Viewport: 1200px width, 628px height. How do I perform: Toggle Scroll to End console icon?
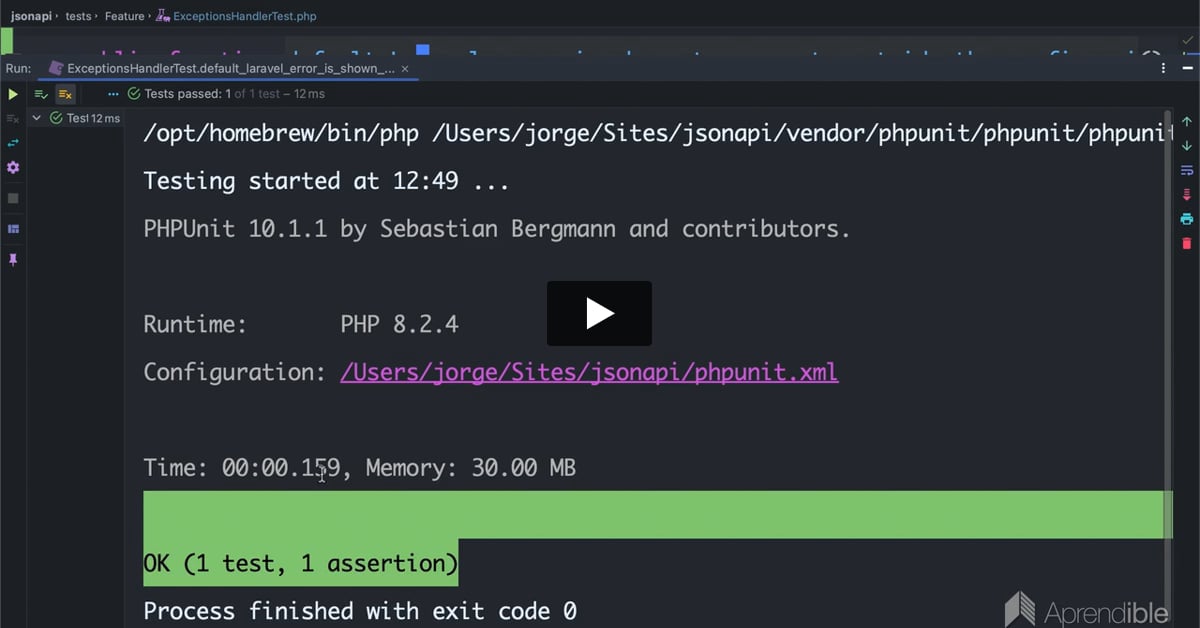(1187, 194)
